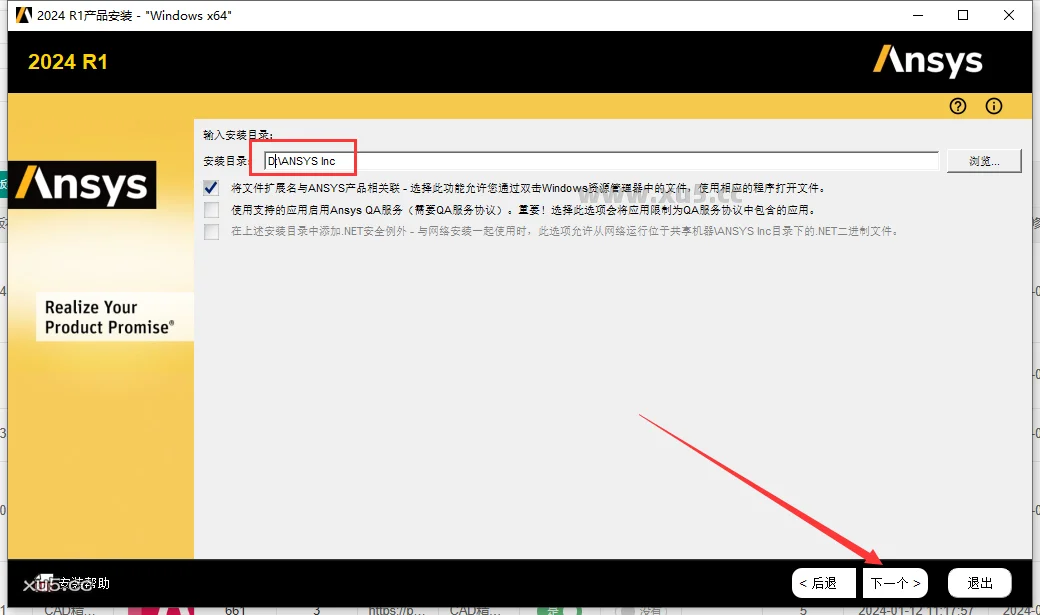
Task: Click the information circle icon
Action: [993, 106]
